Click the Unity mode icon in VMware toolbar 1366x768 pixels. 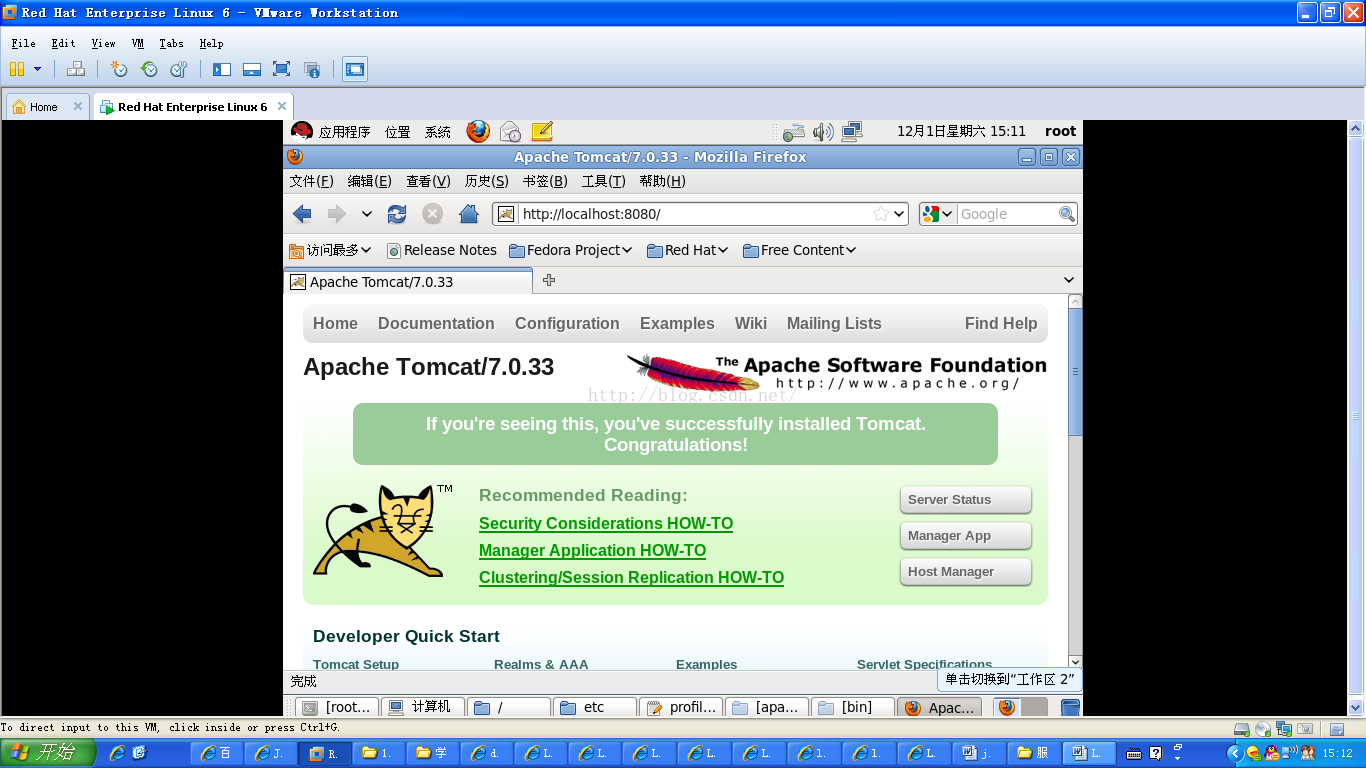(312, 69)
